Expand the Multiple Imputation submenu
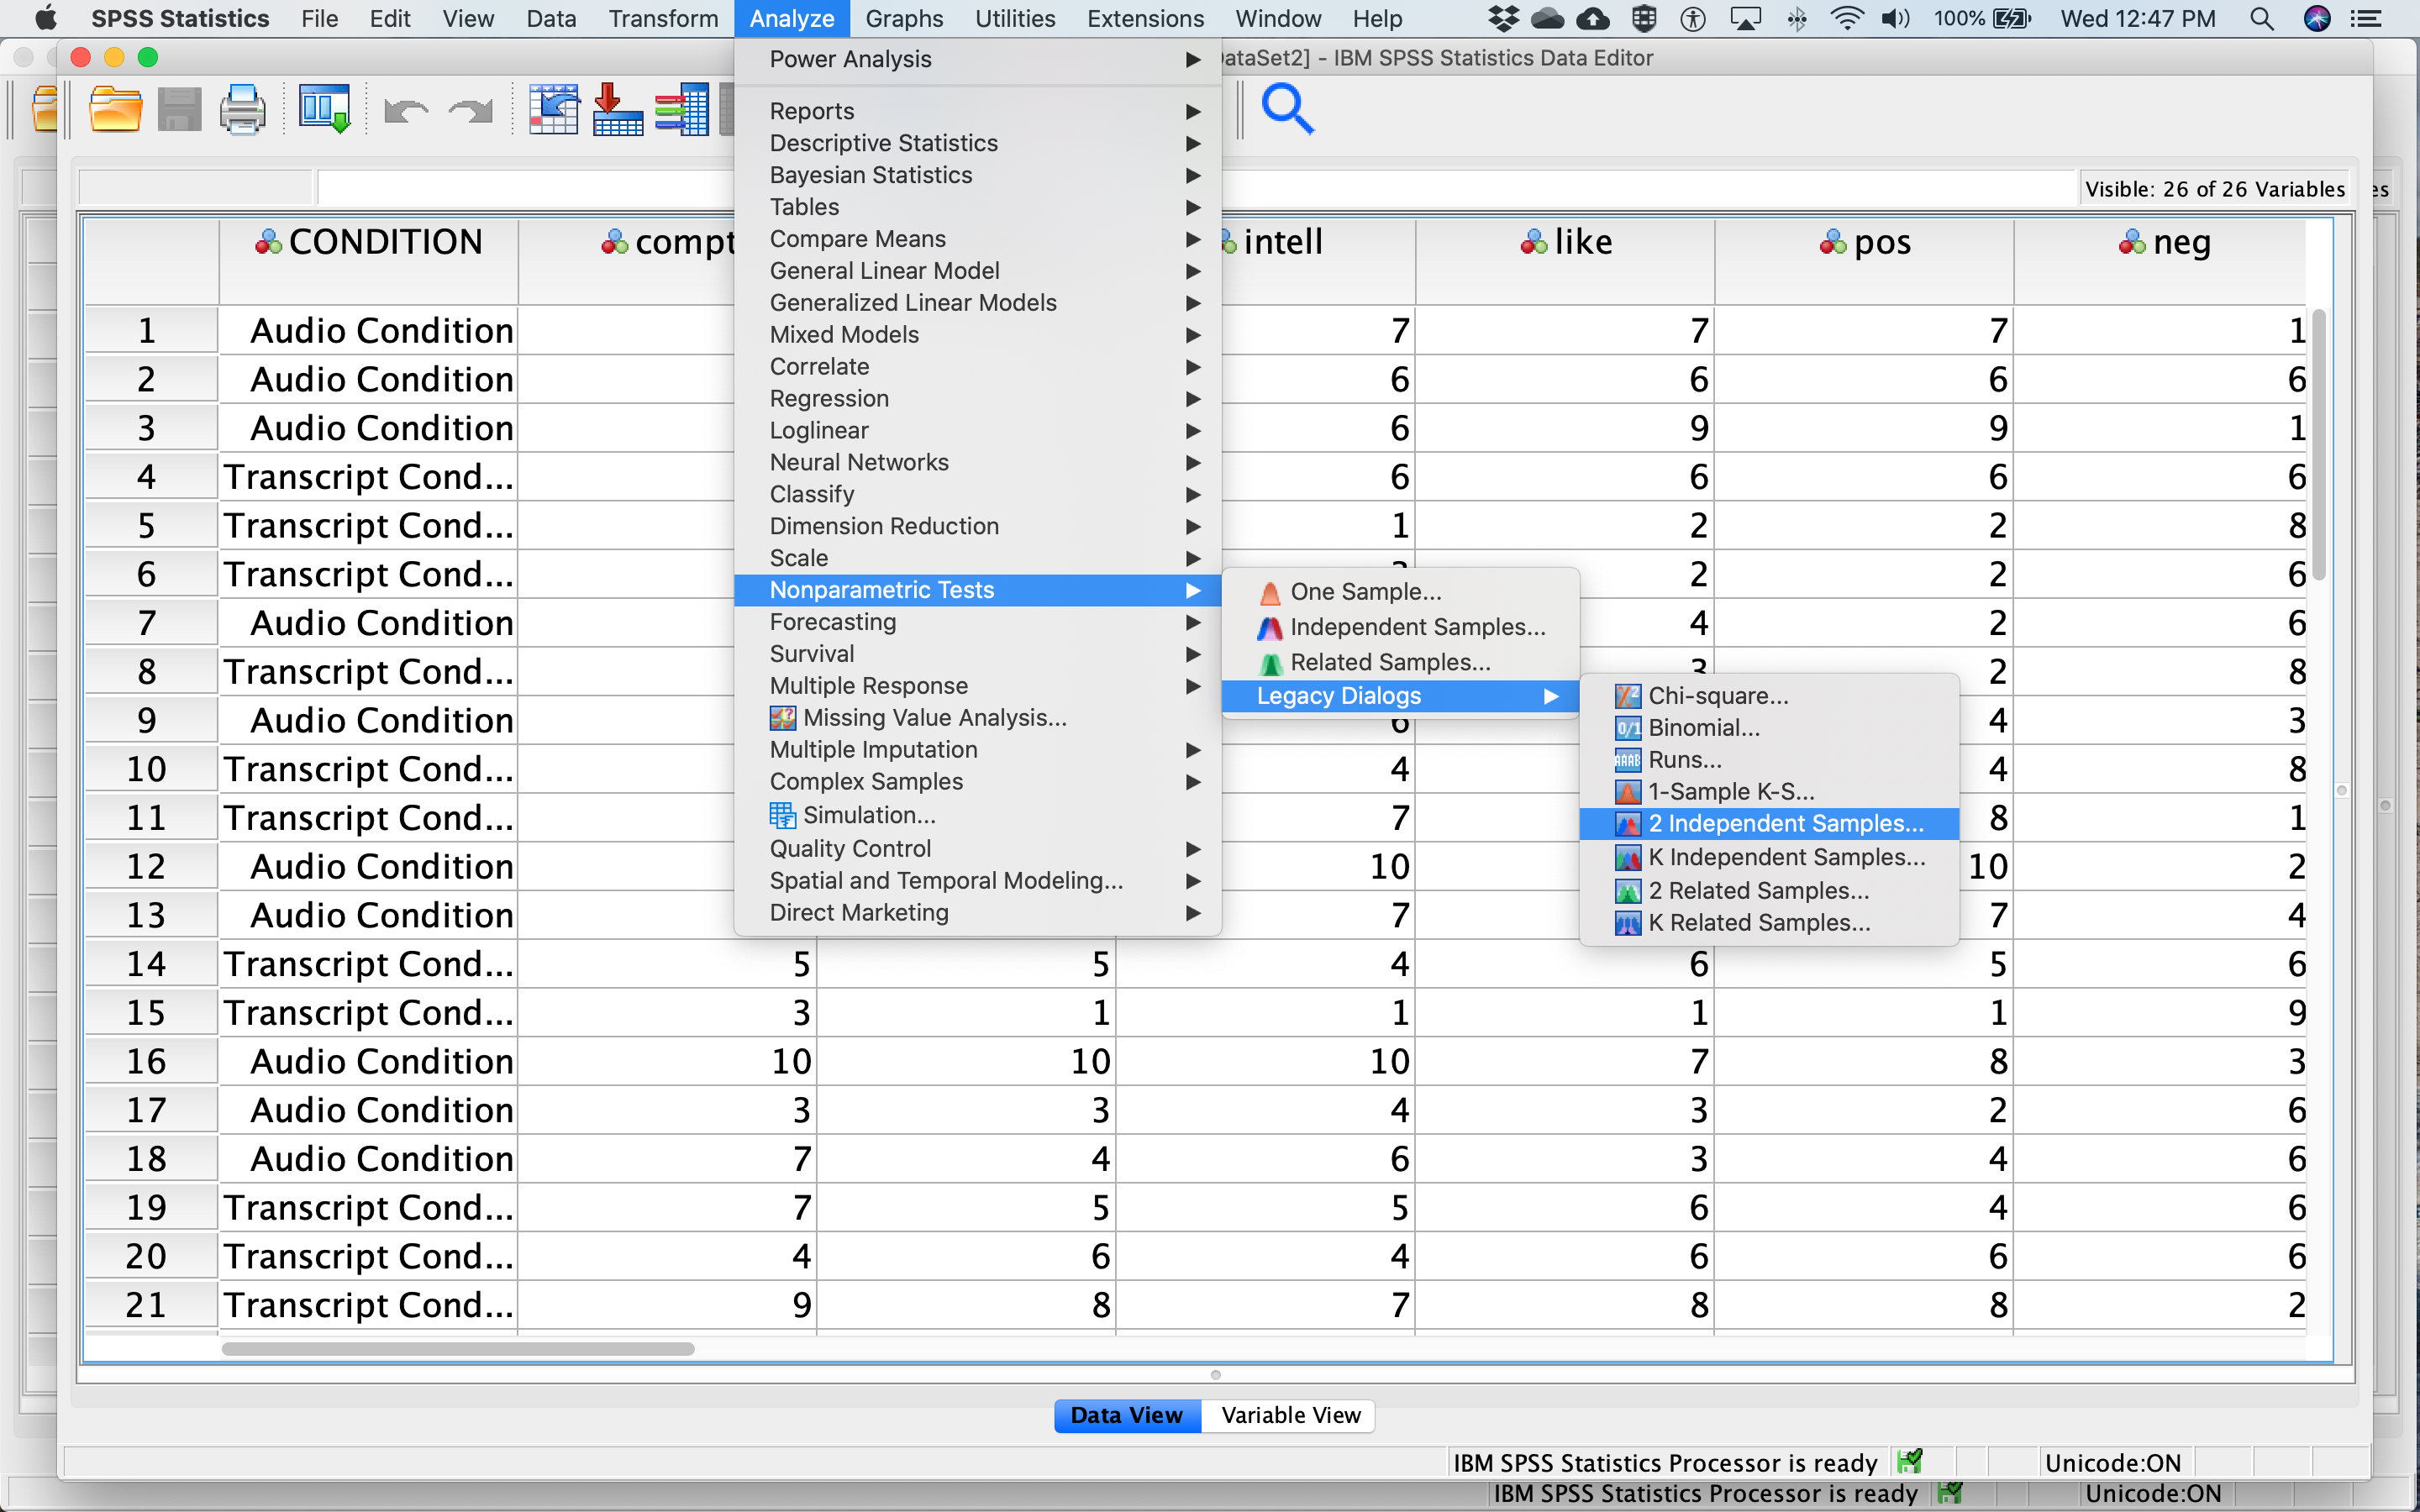Image resolution: width=2420 pixels, height=1512 pixels. pyautogui.click(x=977, y=750)
